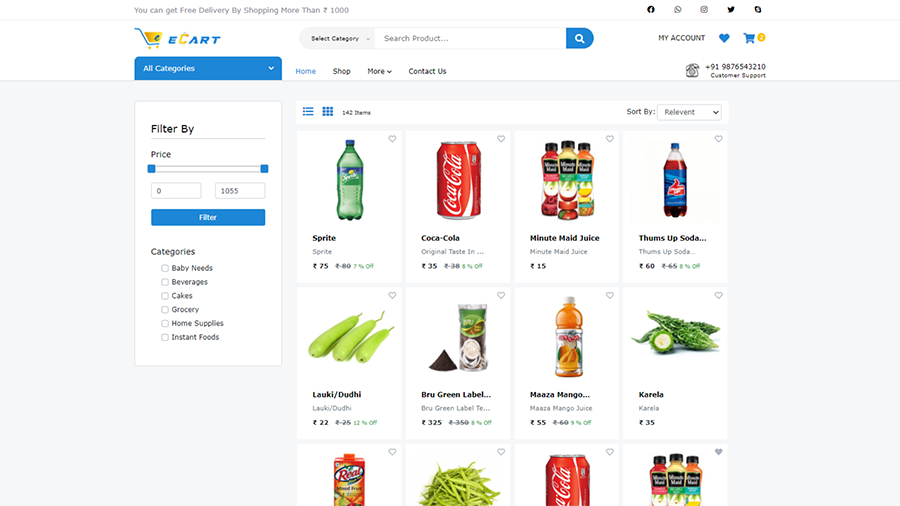Enable the Baby Needs checkbox

pyautogui.click(x=165, y=268)
